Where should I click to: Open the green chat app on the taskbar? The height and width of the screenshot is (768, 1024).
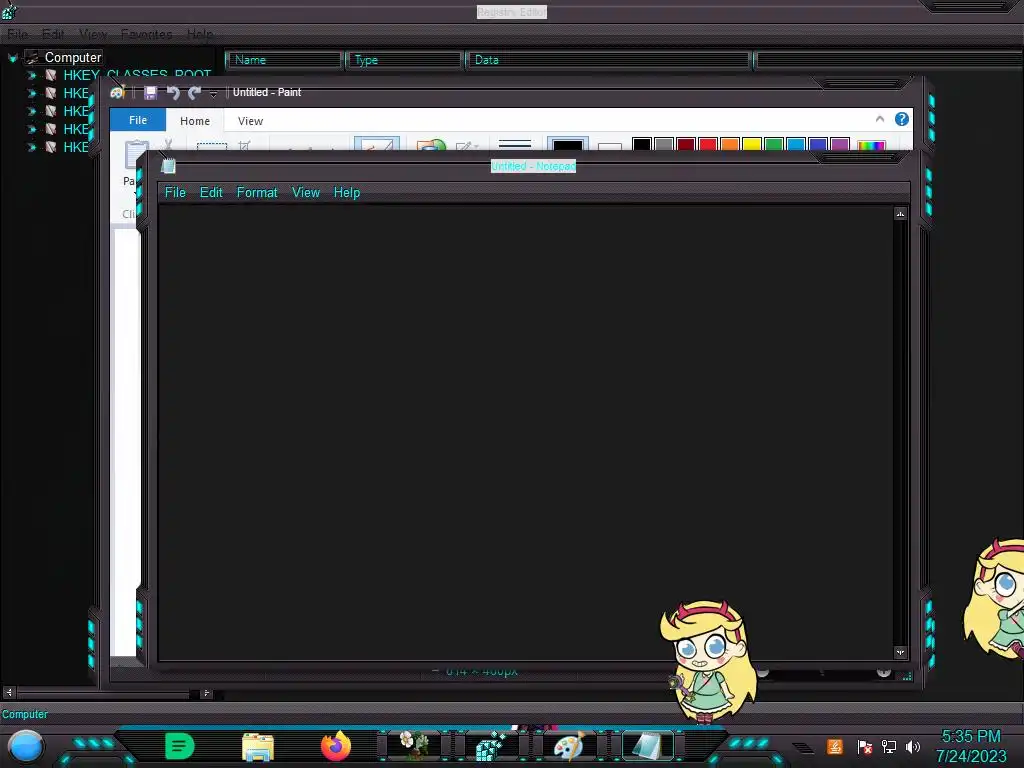point(180,746)
